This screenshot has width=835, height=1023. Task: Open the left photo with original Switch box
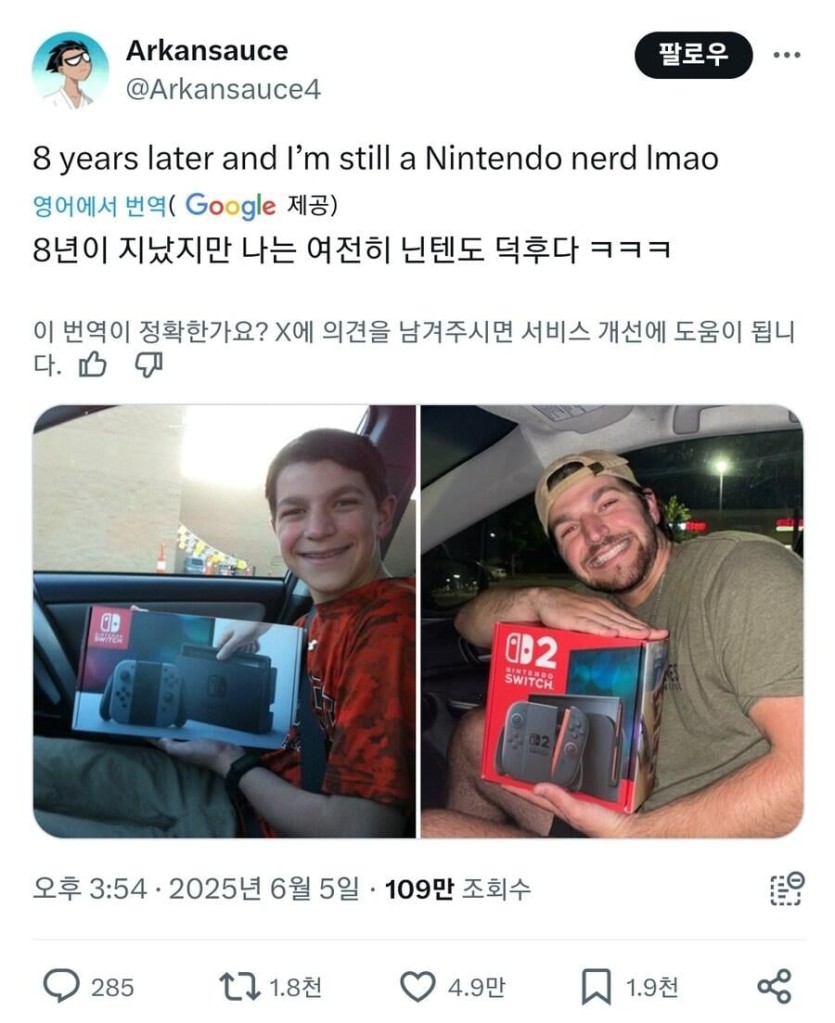(224, 621)
